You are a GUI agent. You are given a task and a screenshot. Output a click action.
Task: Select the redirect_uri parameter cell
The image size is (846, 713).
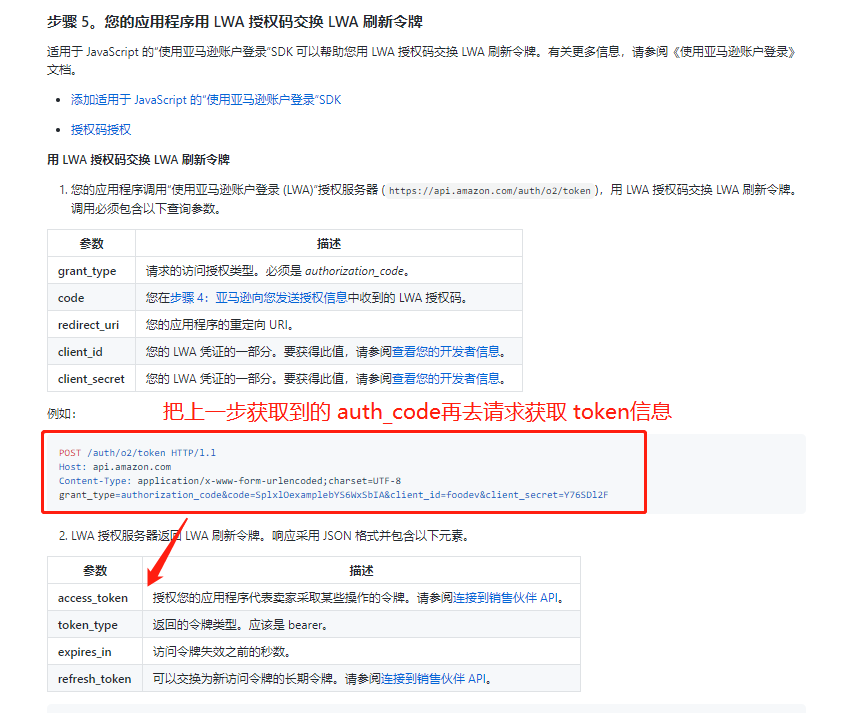91,324
